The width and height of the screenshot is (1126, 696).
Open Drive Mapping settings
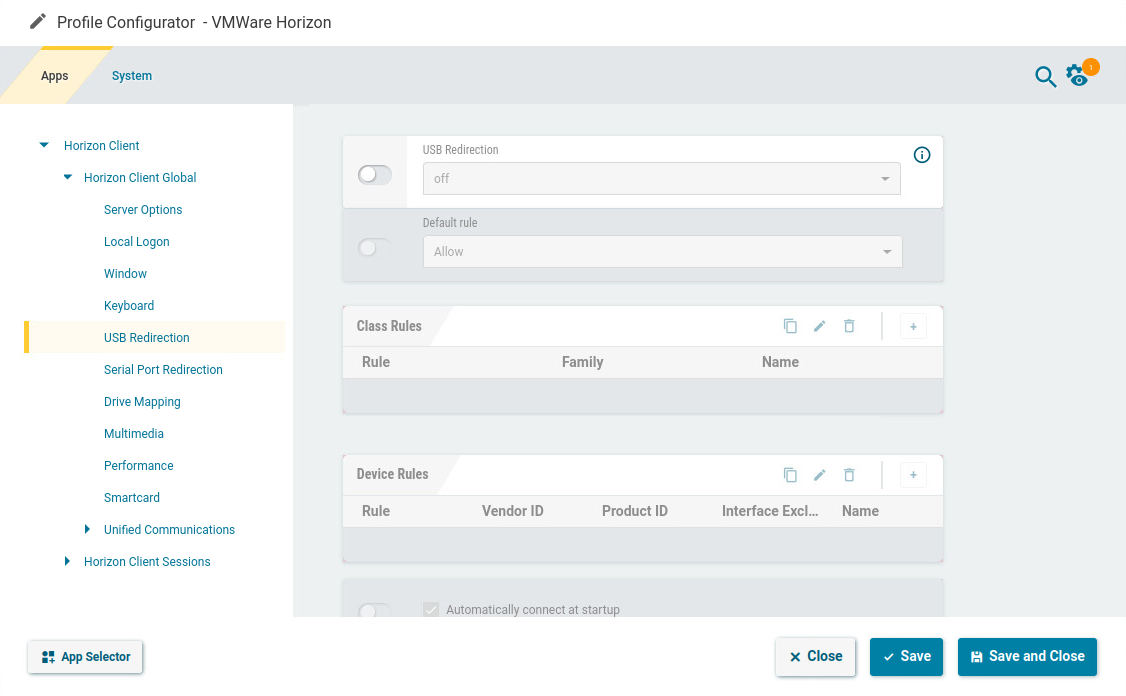tap(142, 402)
